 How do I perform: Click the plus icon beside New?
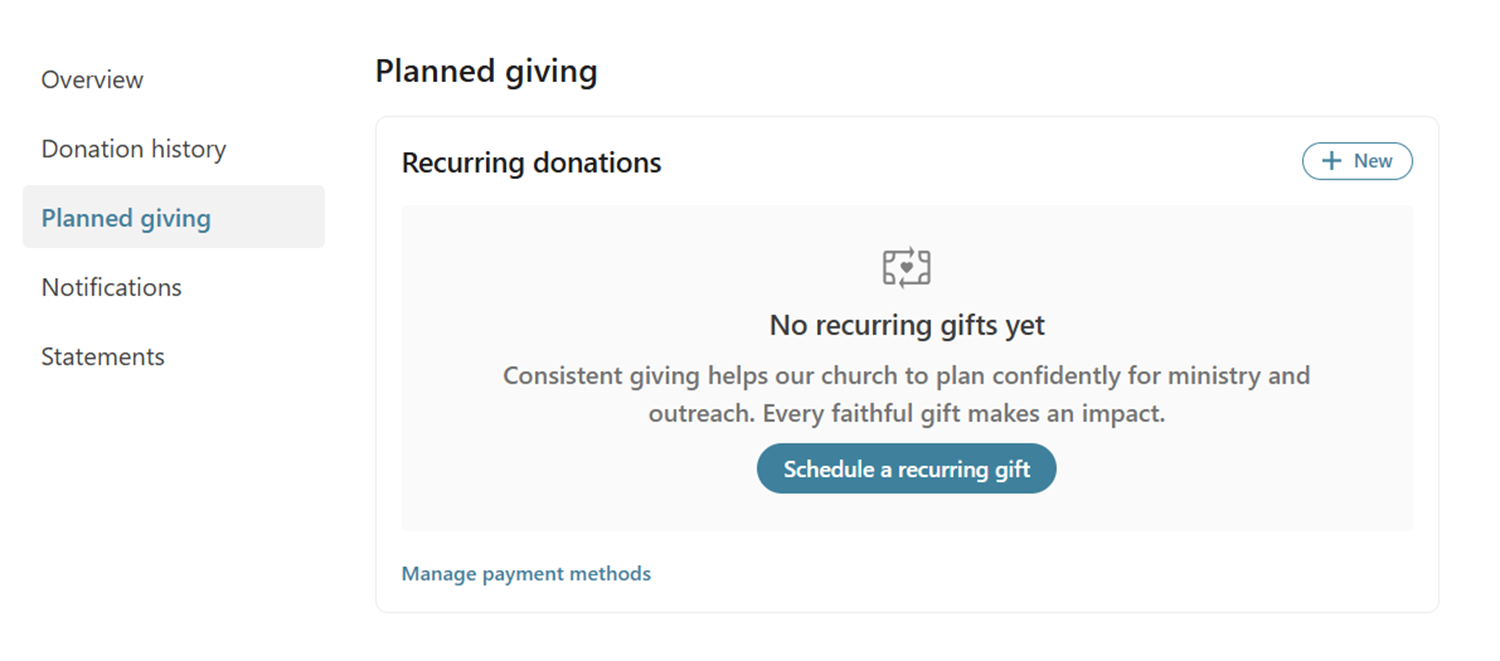[1332, 161]
